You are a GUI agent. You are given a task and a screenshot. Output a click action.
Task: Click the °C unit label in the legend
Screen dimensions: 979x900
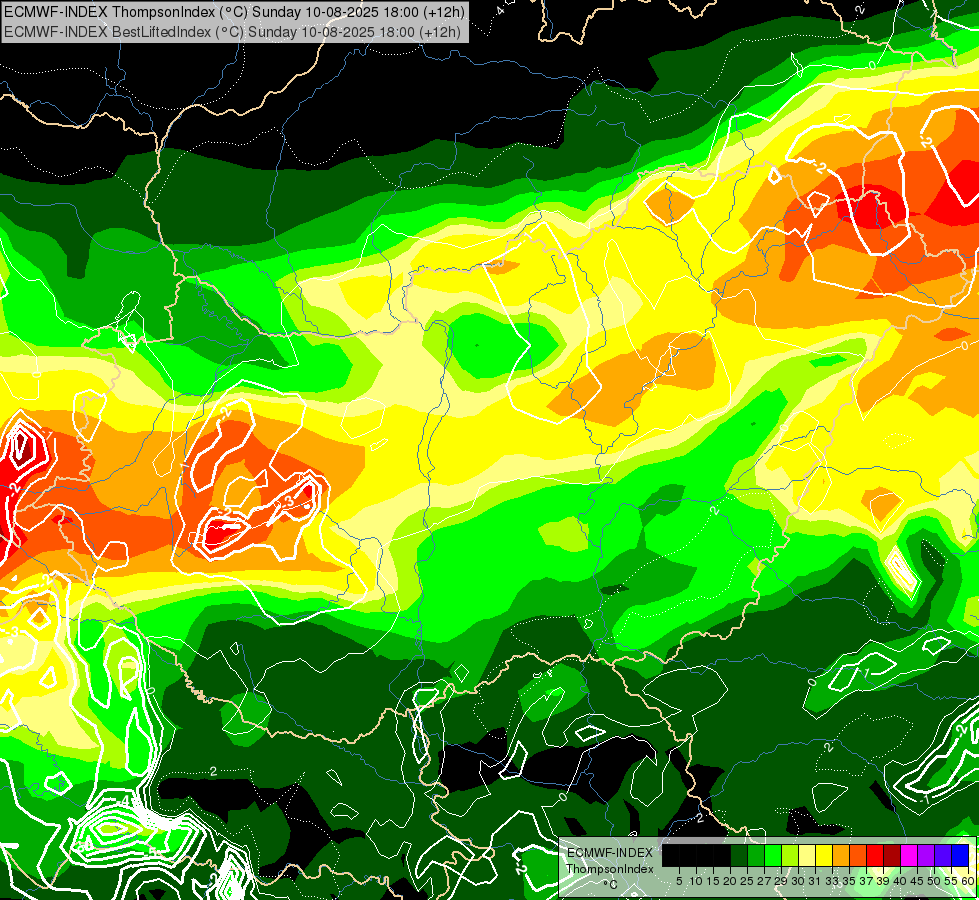pos(610,884)
